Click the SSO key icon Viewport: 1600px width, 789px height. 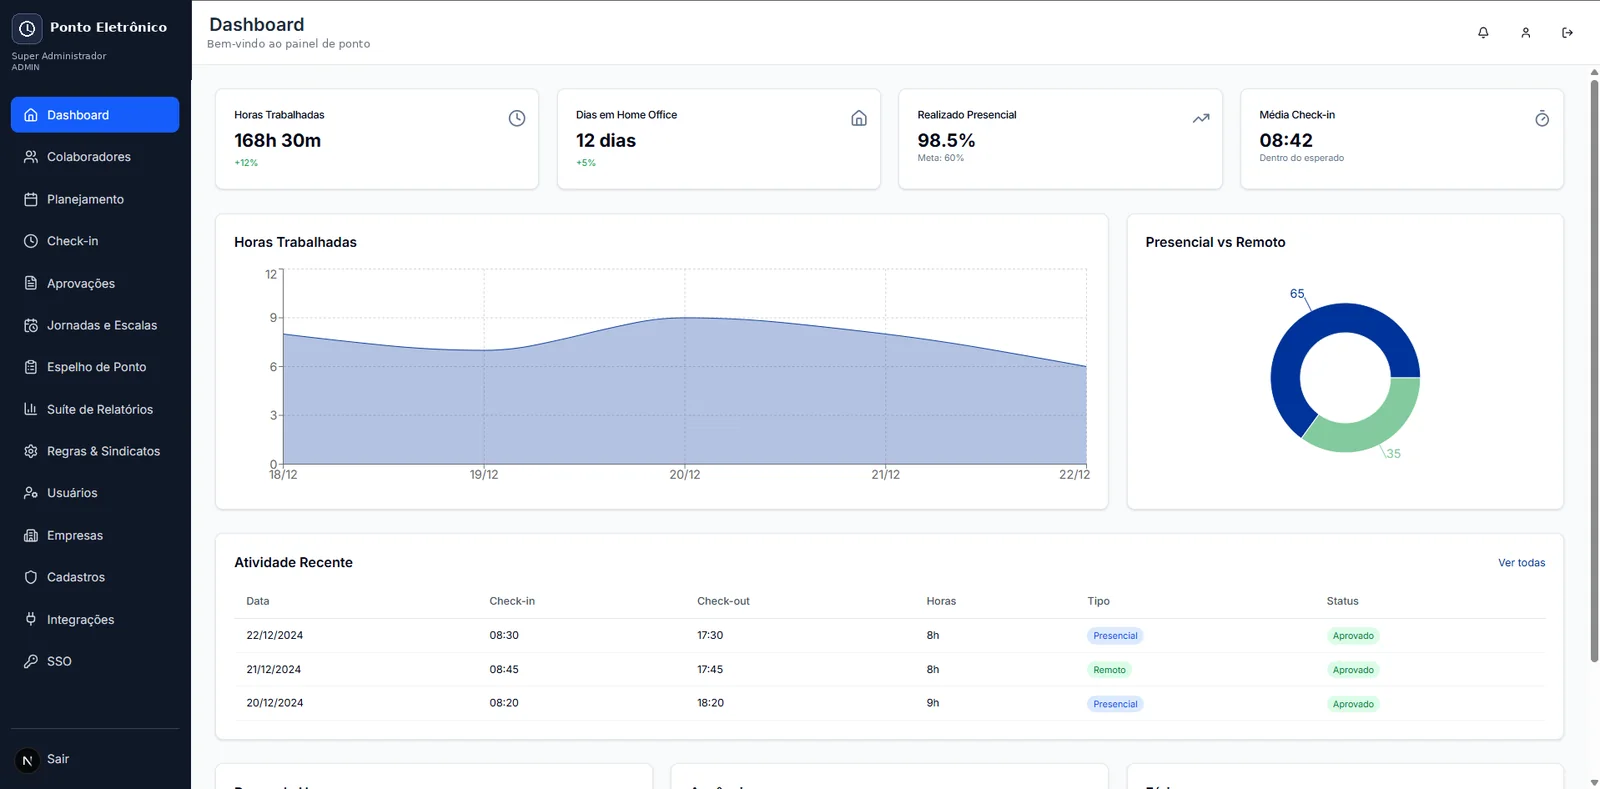click(31, 661)
